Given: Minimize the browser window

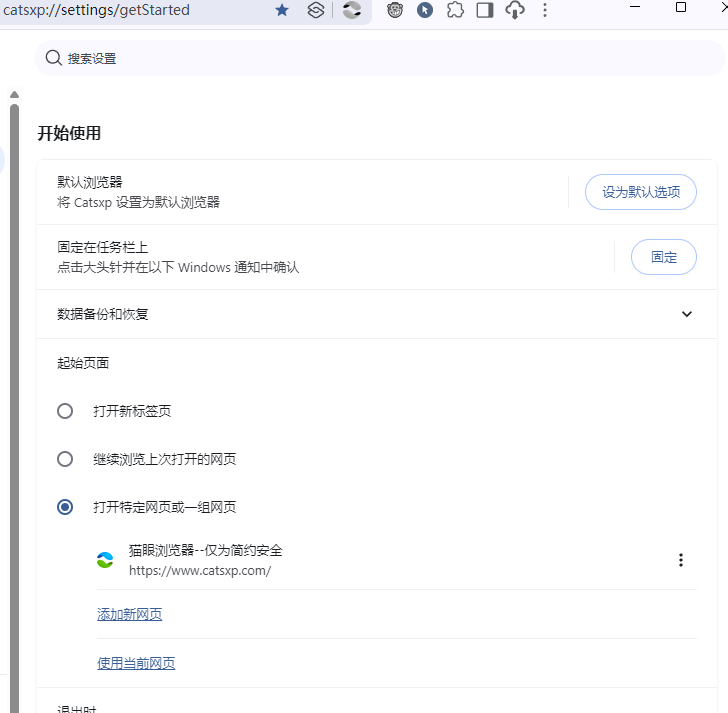Looking at the screenshot, I should point(635,7).
